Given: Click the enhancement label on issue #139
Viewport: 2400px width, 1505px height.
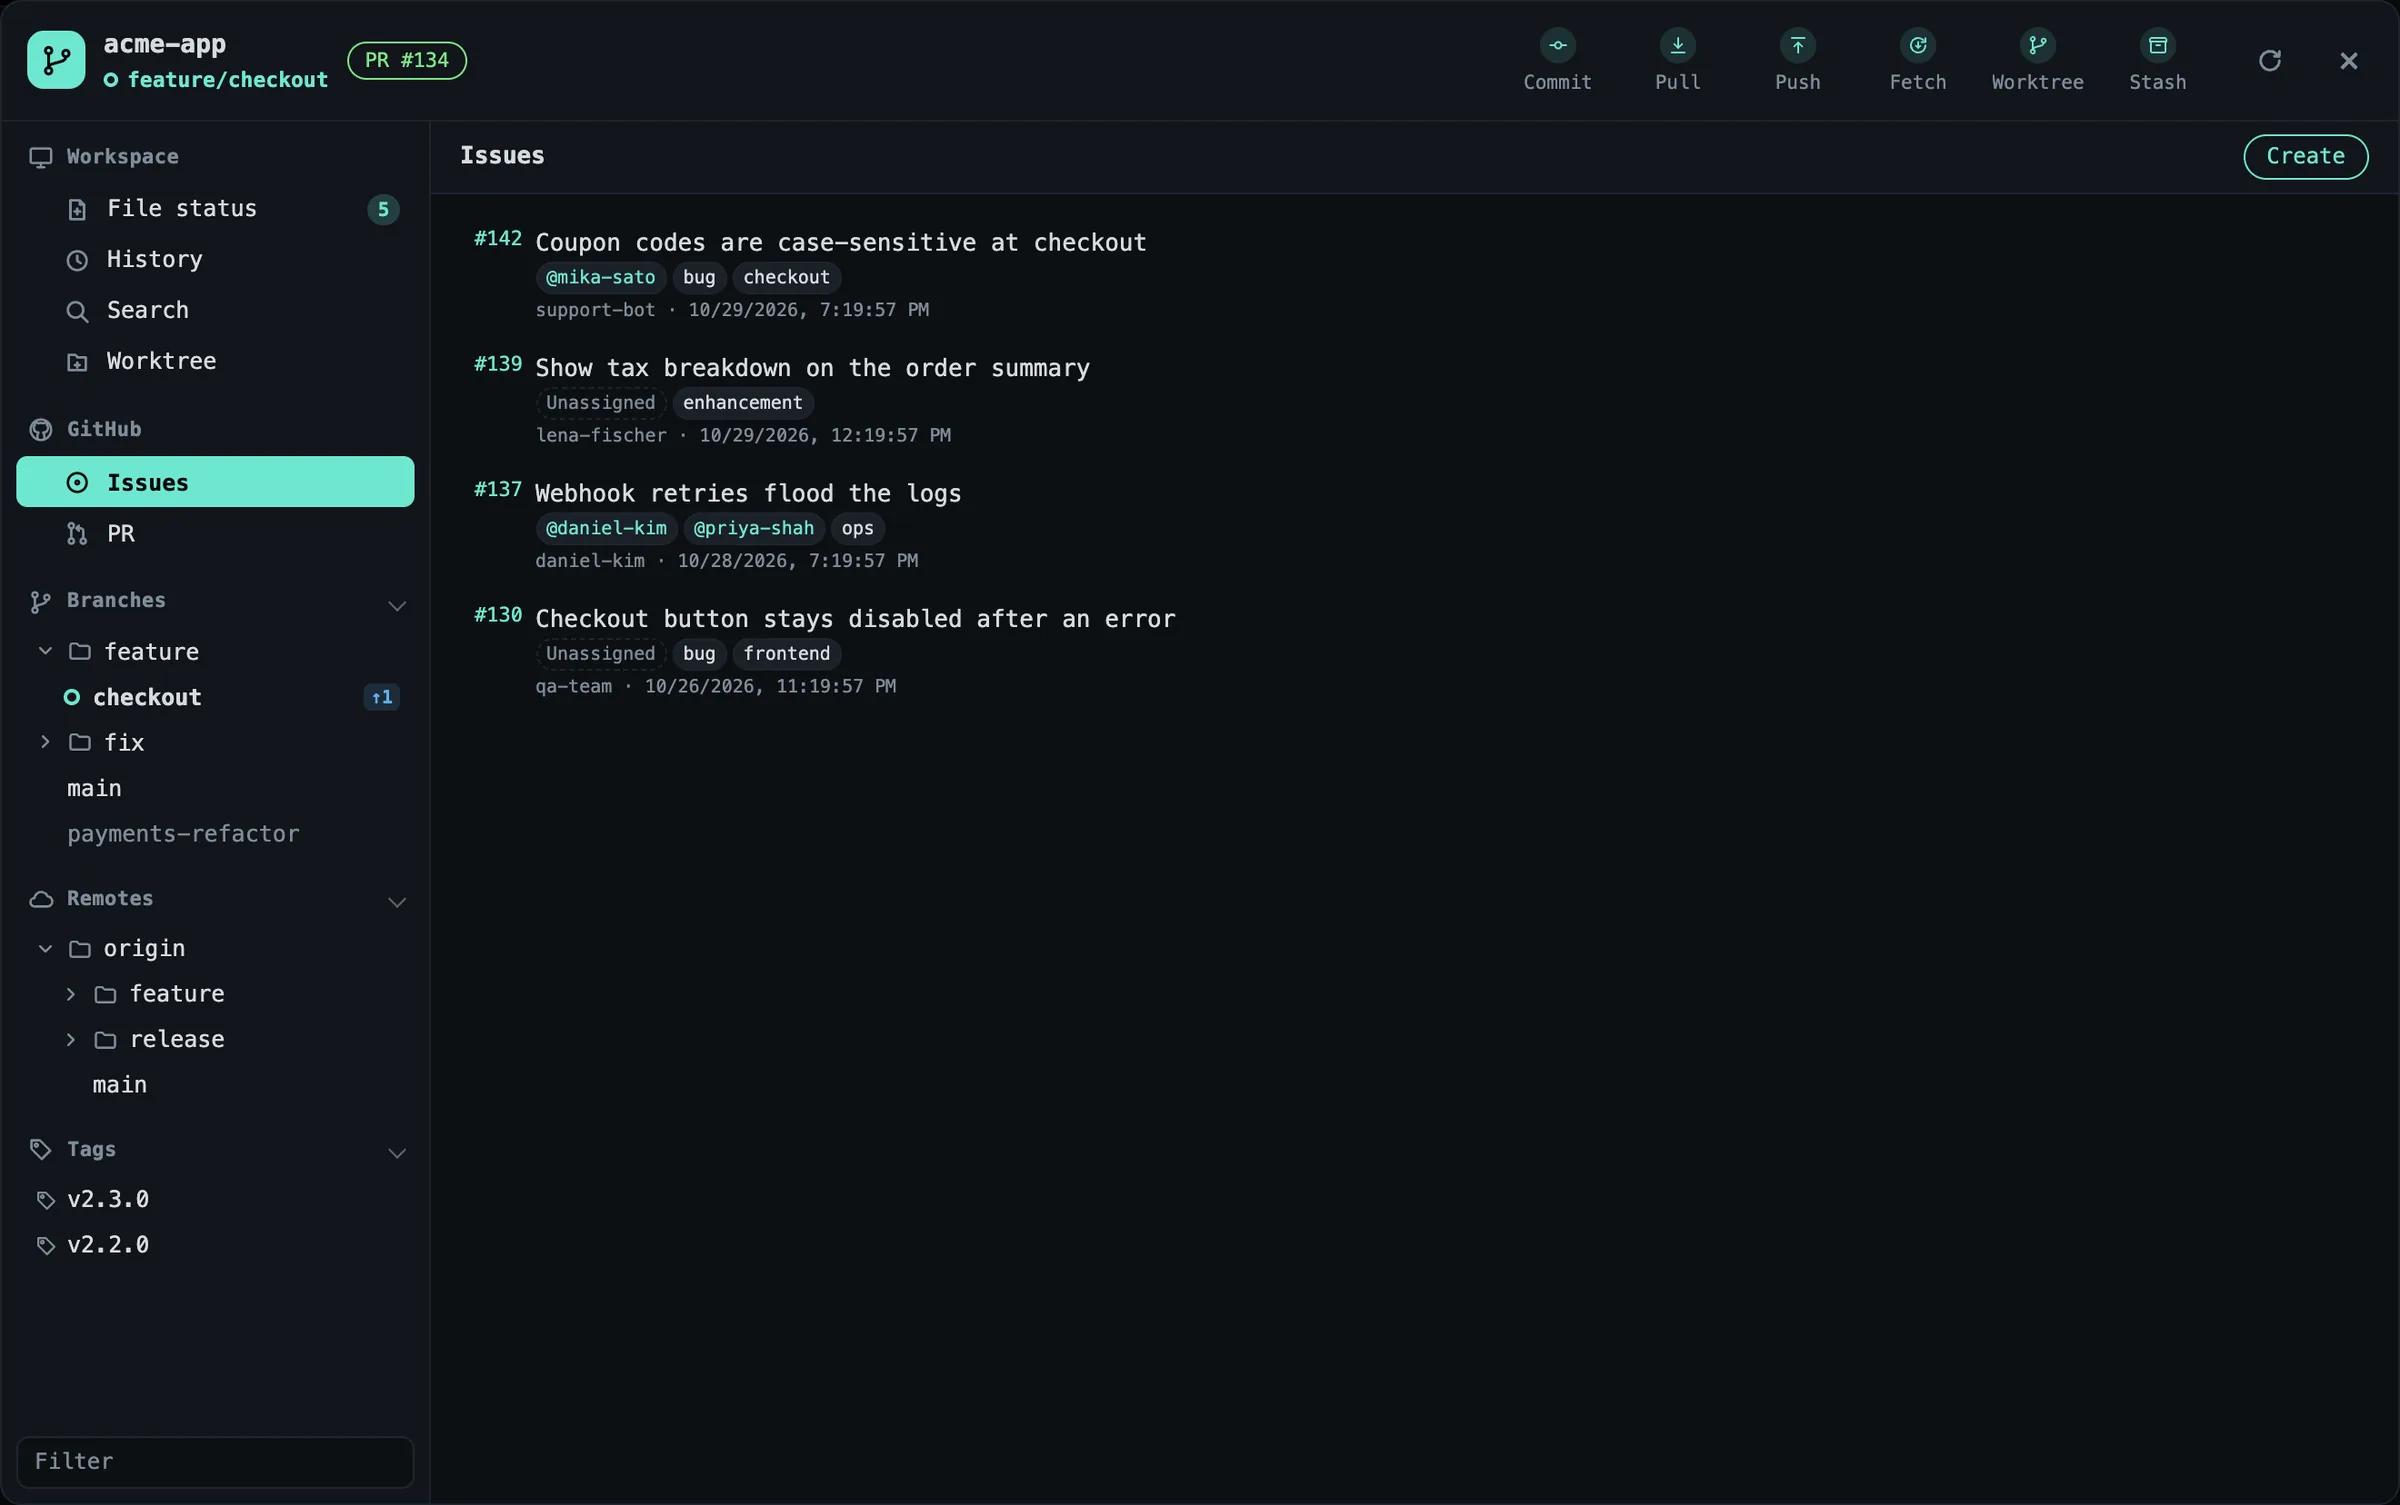Looking at the screenshot, I should [x=742, y=402].
